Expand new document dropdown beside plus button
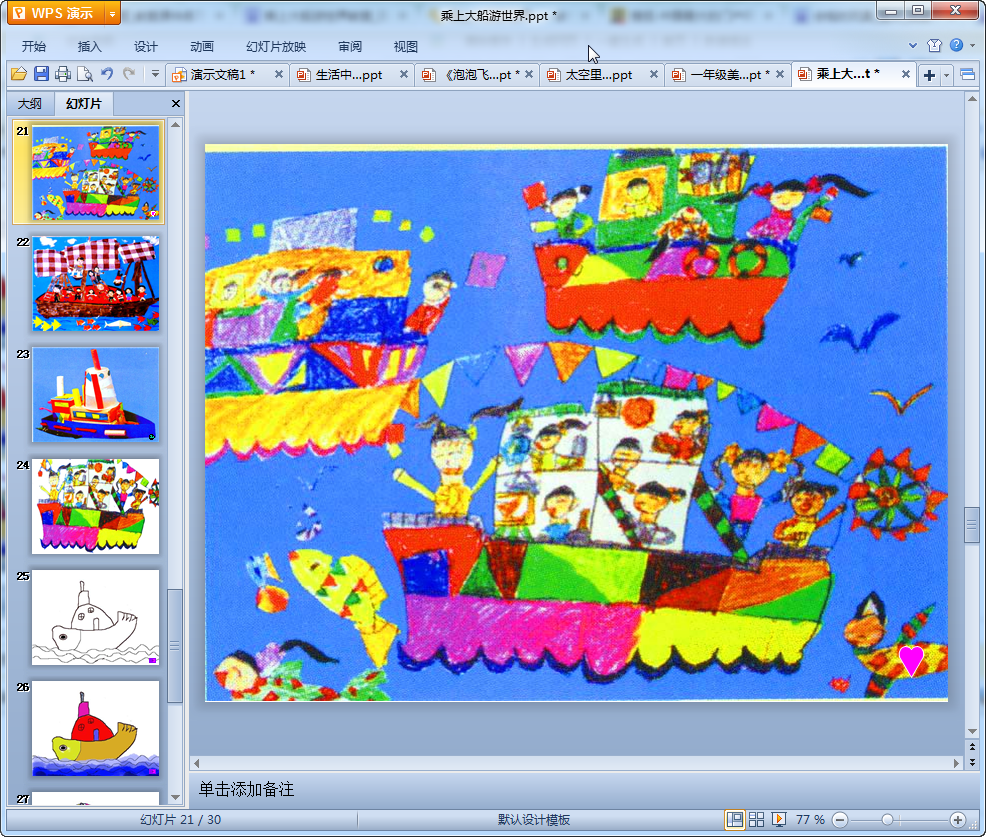 (x=946, y=75)
